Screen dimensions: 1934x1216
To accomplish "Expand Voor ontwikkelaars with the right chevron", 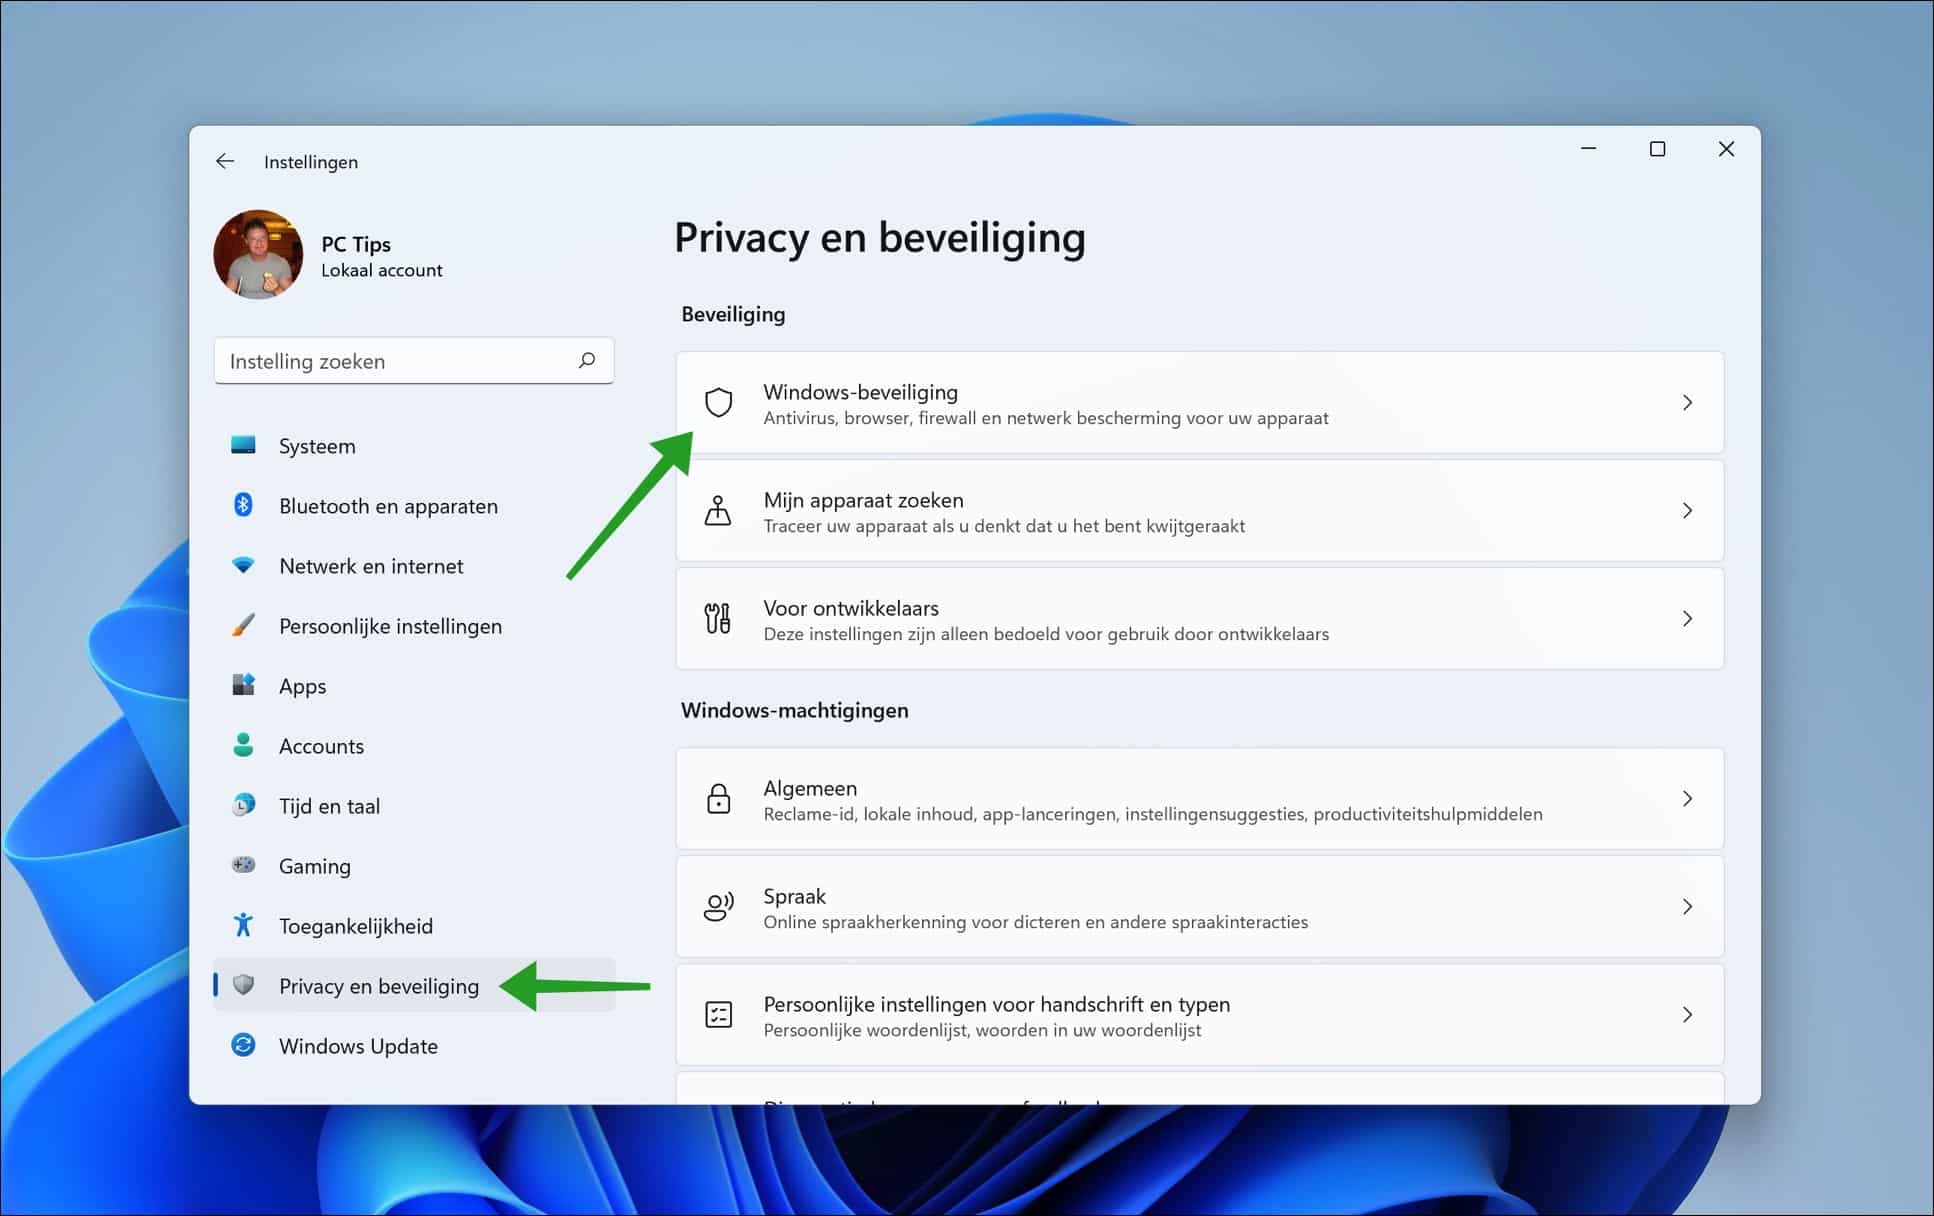I will point(1688,619).
